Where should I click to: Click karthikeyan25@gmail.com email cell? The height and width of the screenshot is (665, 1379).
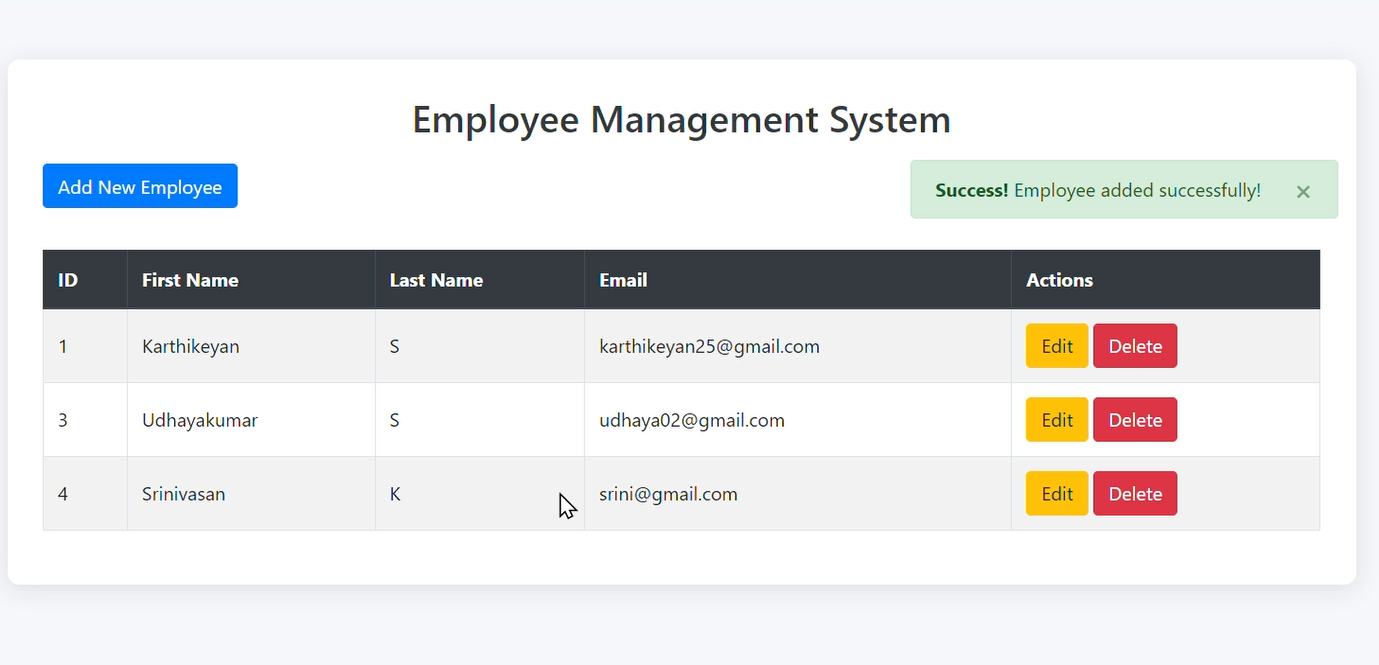[710, 345]
